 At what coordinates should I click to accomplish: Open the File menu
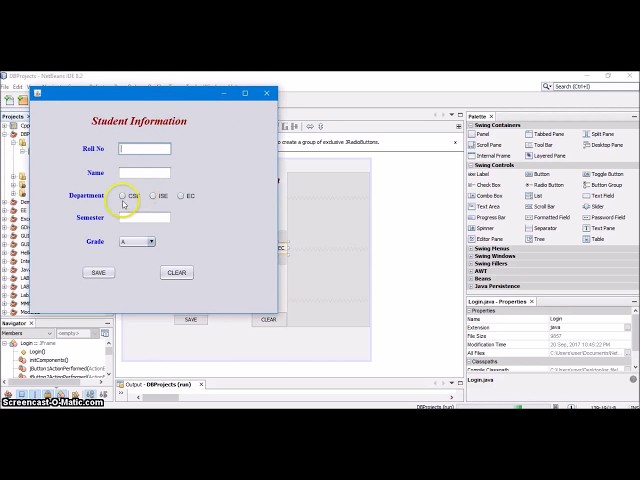(5, 87)
